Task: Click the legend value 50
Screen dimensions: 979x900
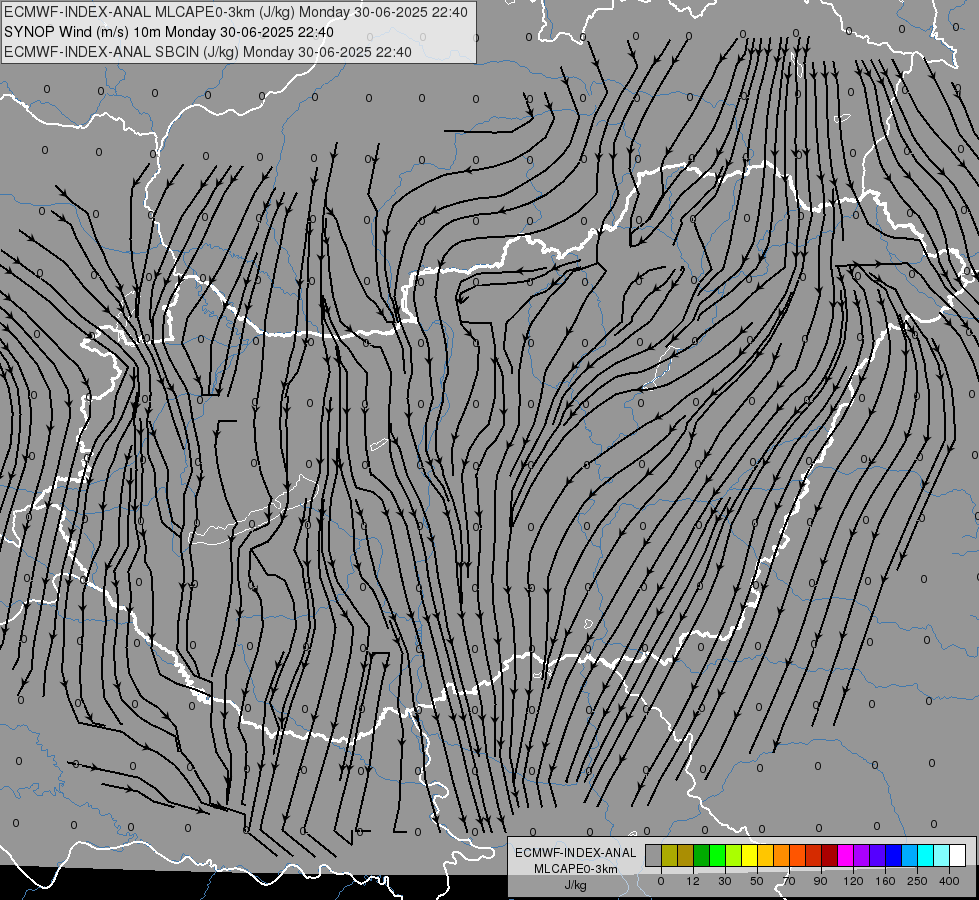Action: click(x=757, y=881)
